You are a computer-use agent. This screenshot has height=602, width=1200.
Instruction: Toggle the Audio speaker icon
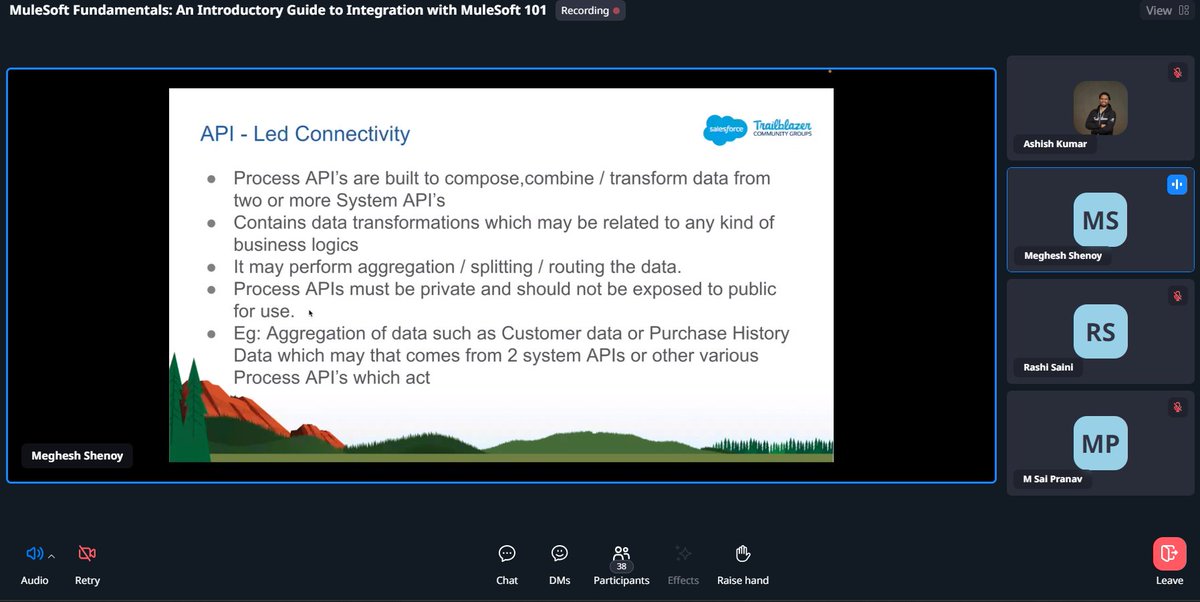pos(35,553)
